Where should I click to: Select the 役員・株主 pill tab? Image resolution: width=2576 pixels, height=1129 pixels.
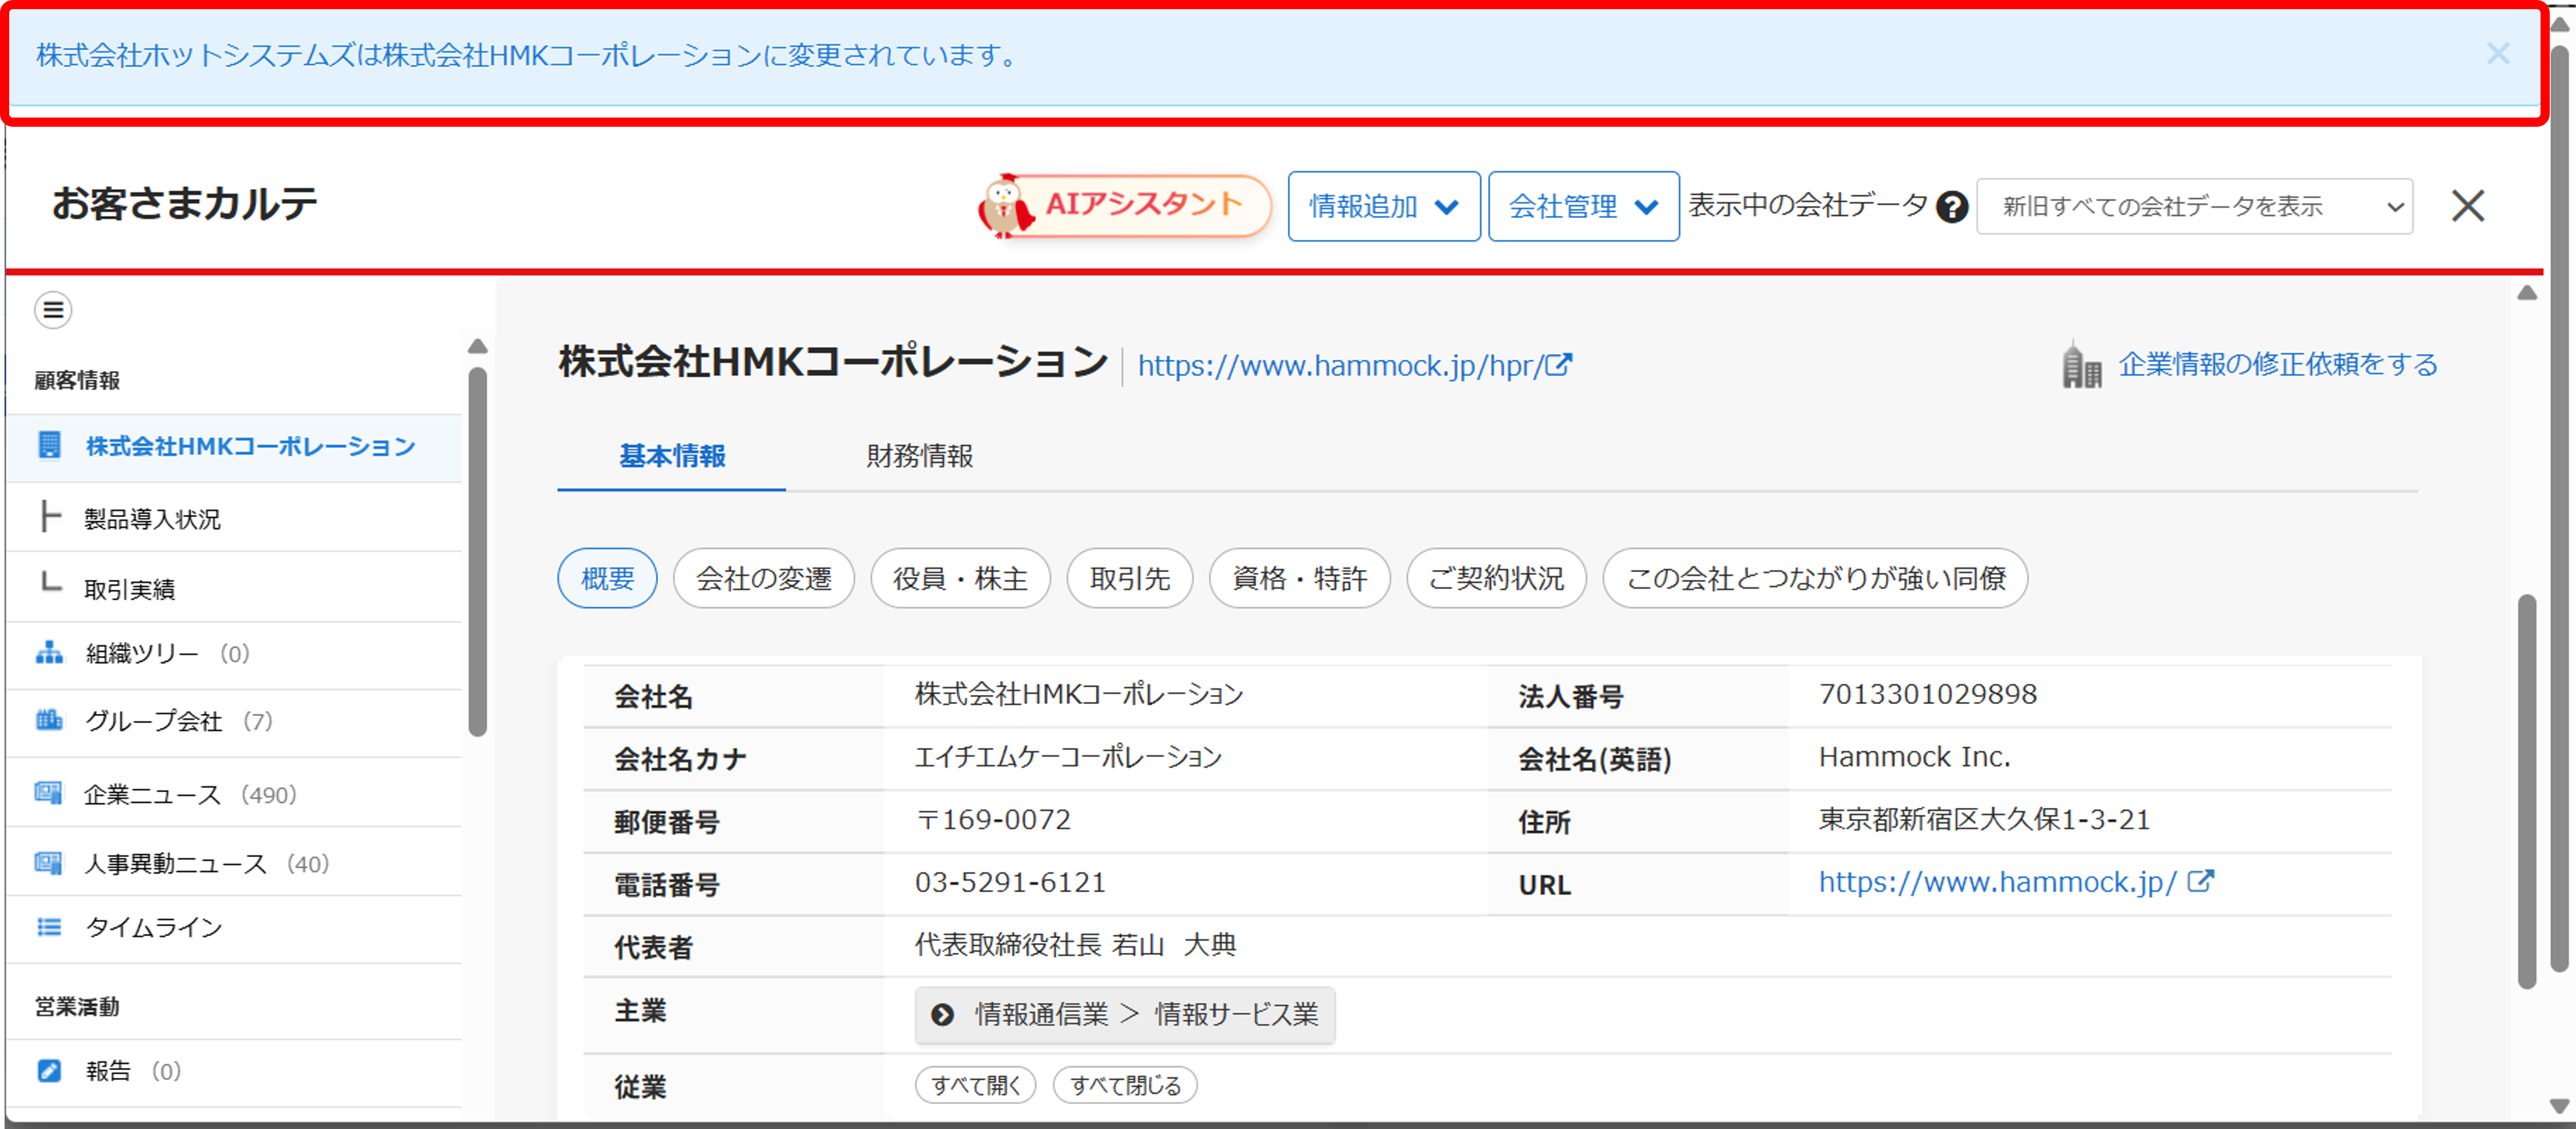point(960,578)
